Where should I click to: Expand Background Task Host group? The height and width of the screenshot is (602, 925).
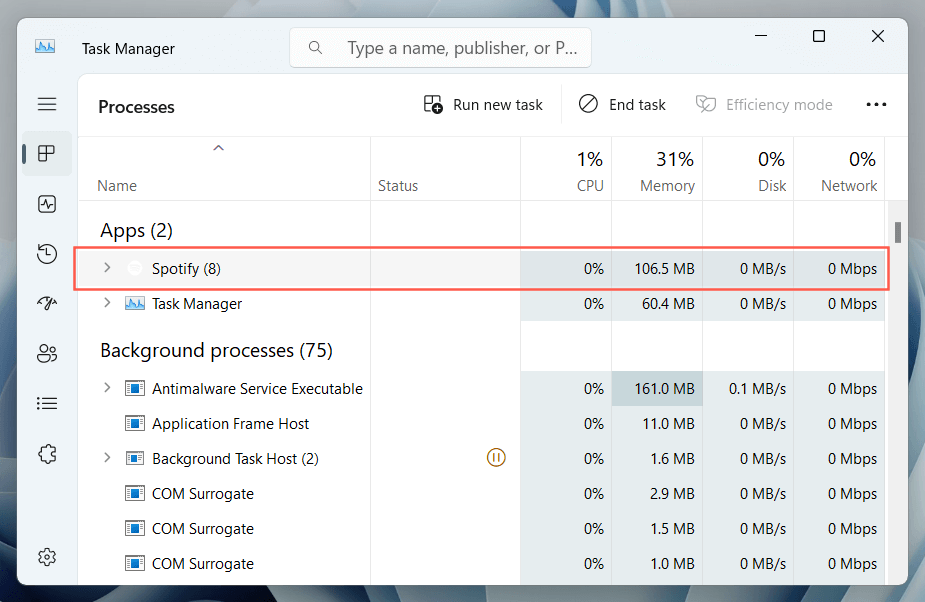pos(107,458)
